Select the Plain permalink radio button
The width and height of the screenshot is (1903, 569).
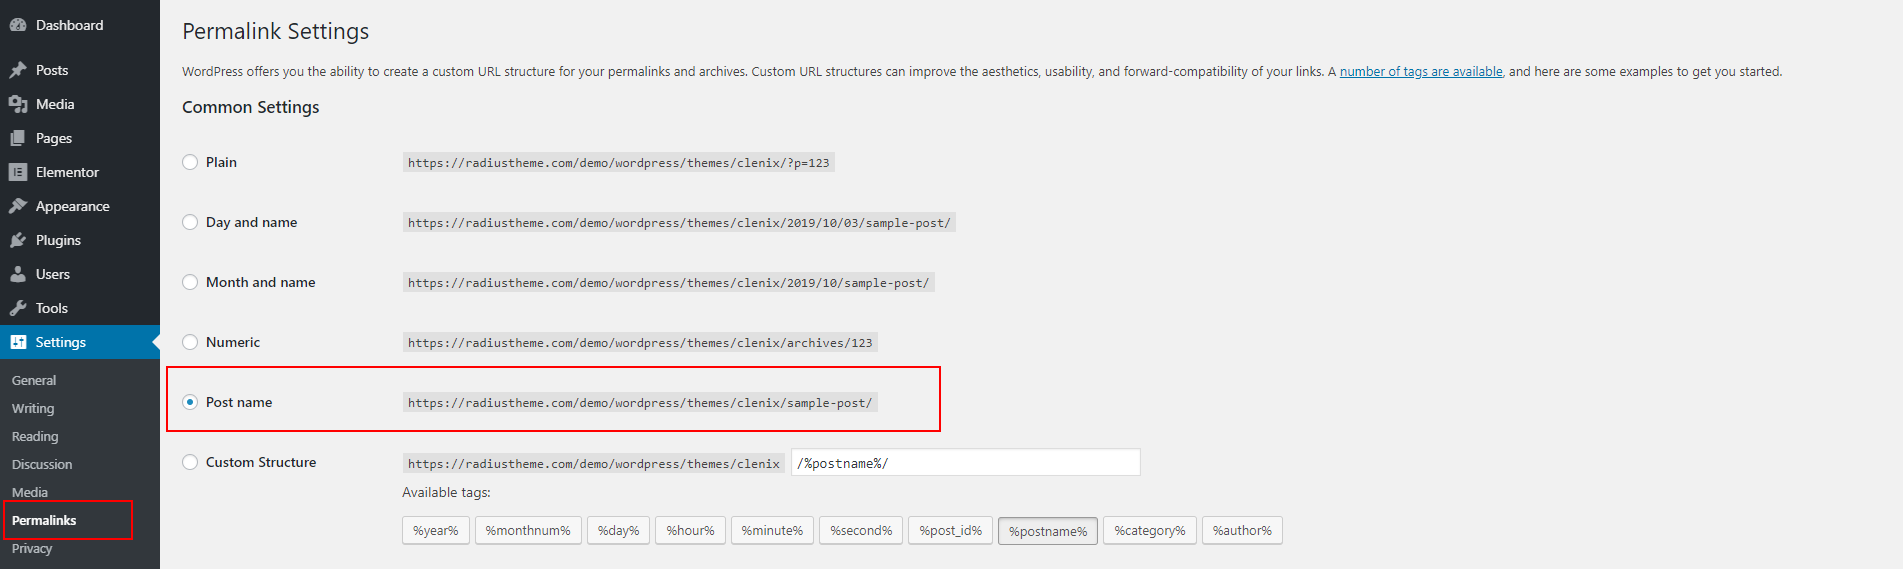point(190,162)
